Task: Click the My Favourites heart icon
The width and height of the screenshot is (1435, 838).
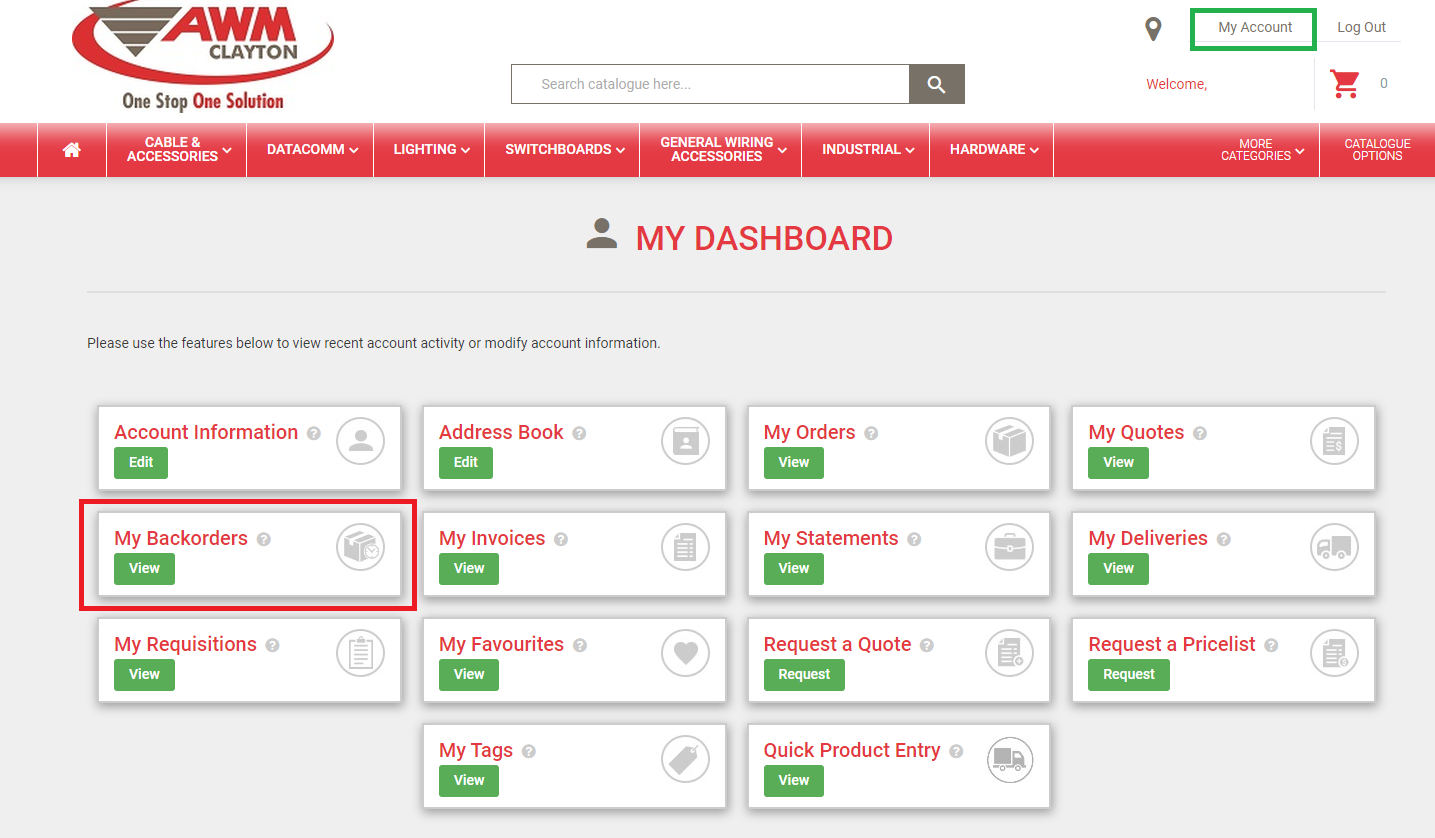Action: 686,653
